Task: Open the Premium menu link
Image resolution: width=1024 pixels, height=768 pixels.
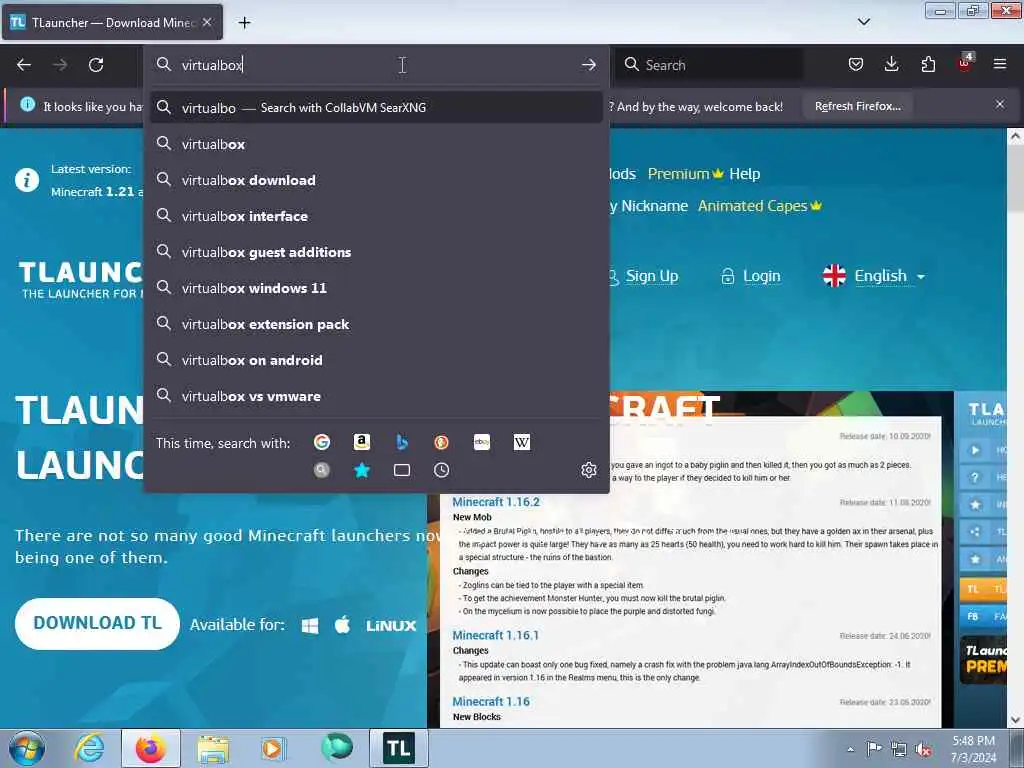Action: 685,174
